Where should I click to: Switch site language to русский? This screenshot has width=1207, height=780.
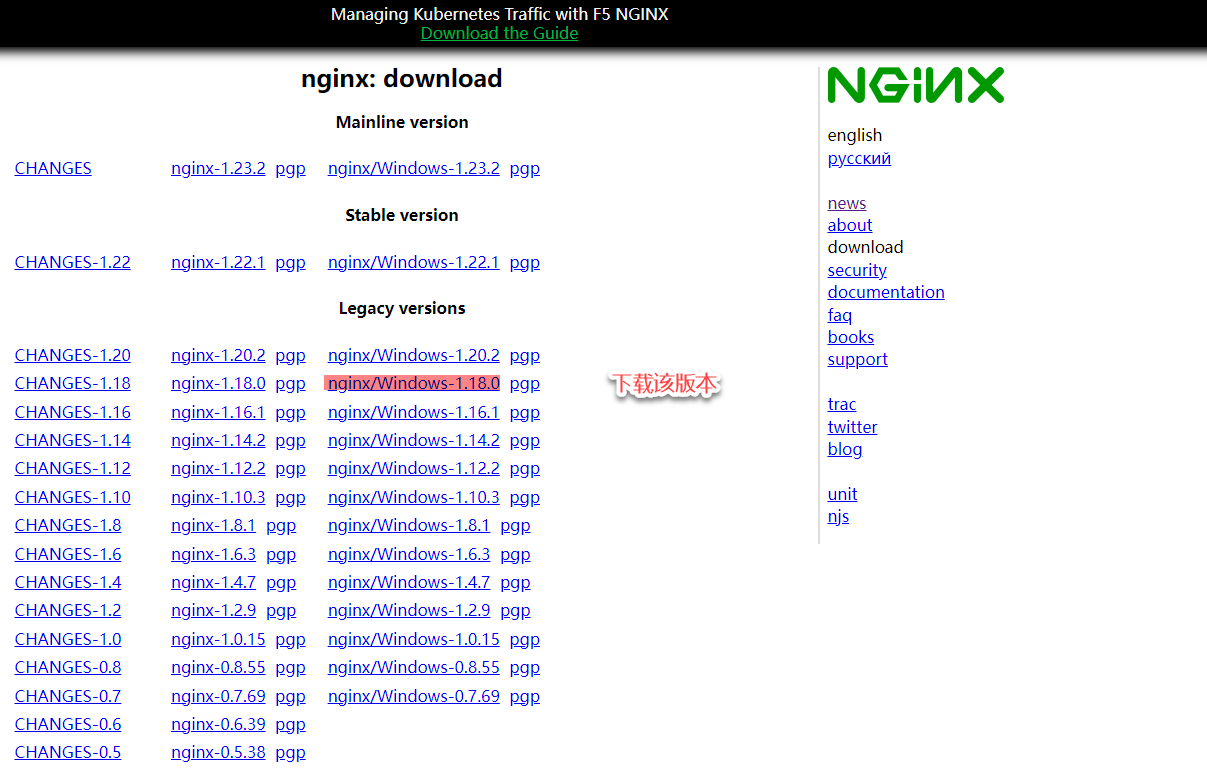[x=859, y=158]
